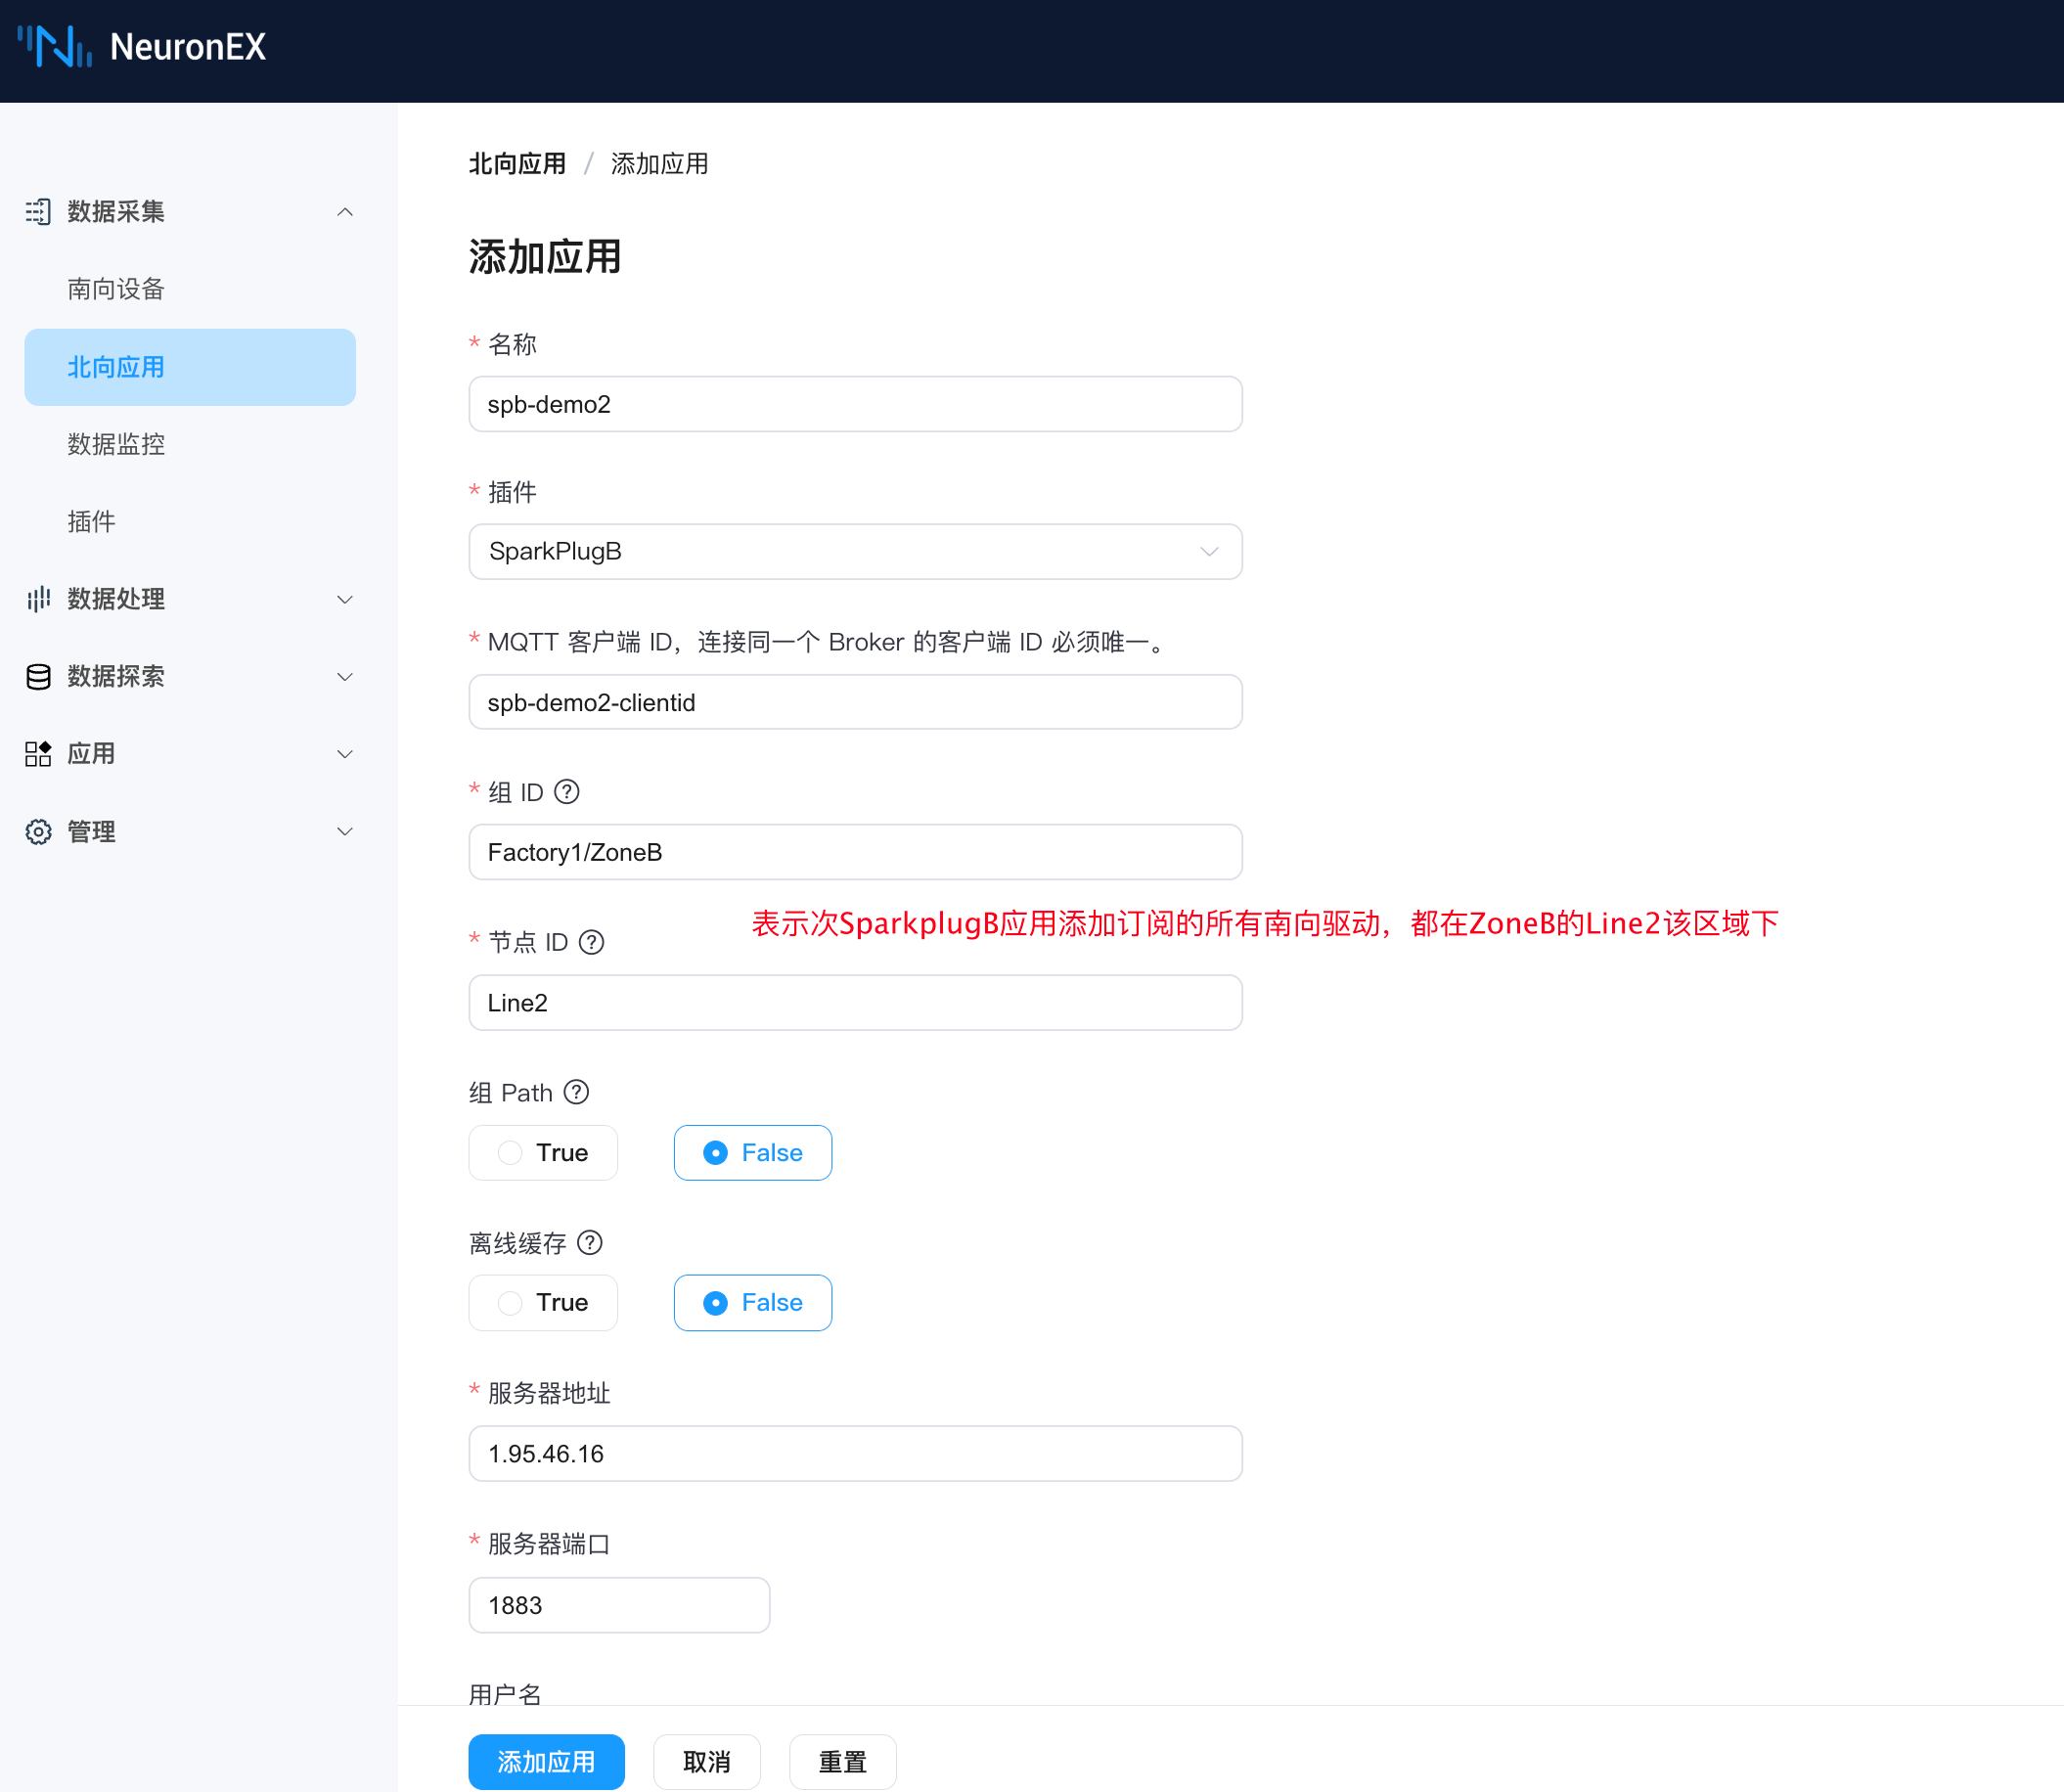
Task: Open 数据监控 in the sidebar
Action: pyautogui.click(x=116, y=444)
